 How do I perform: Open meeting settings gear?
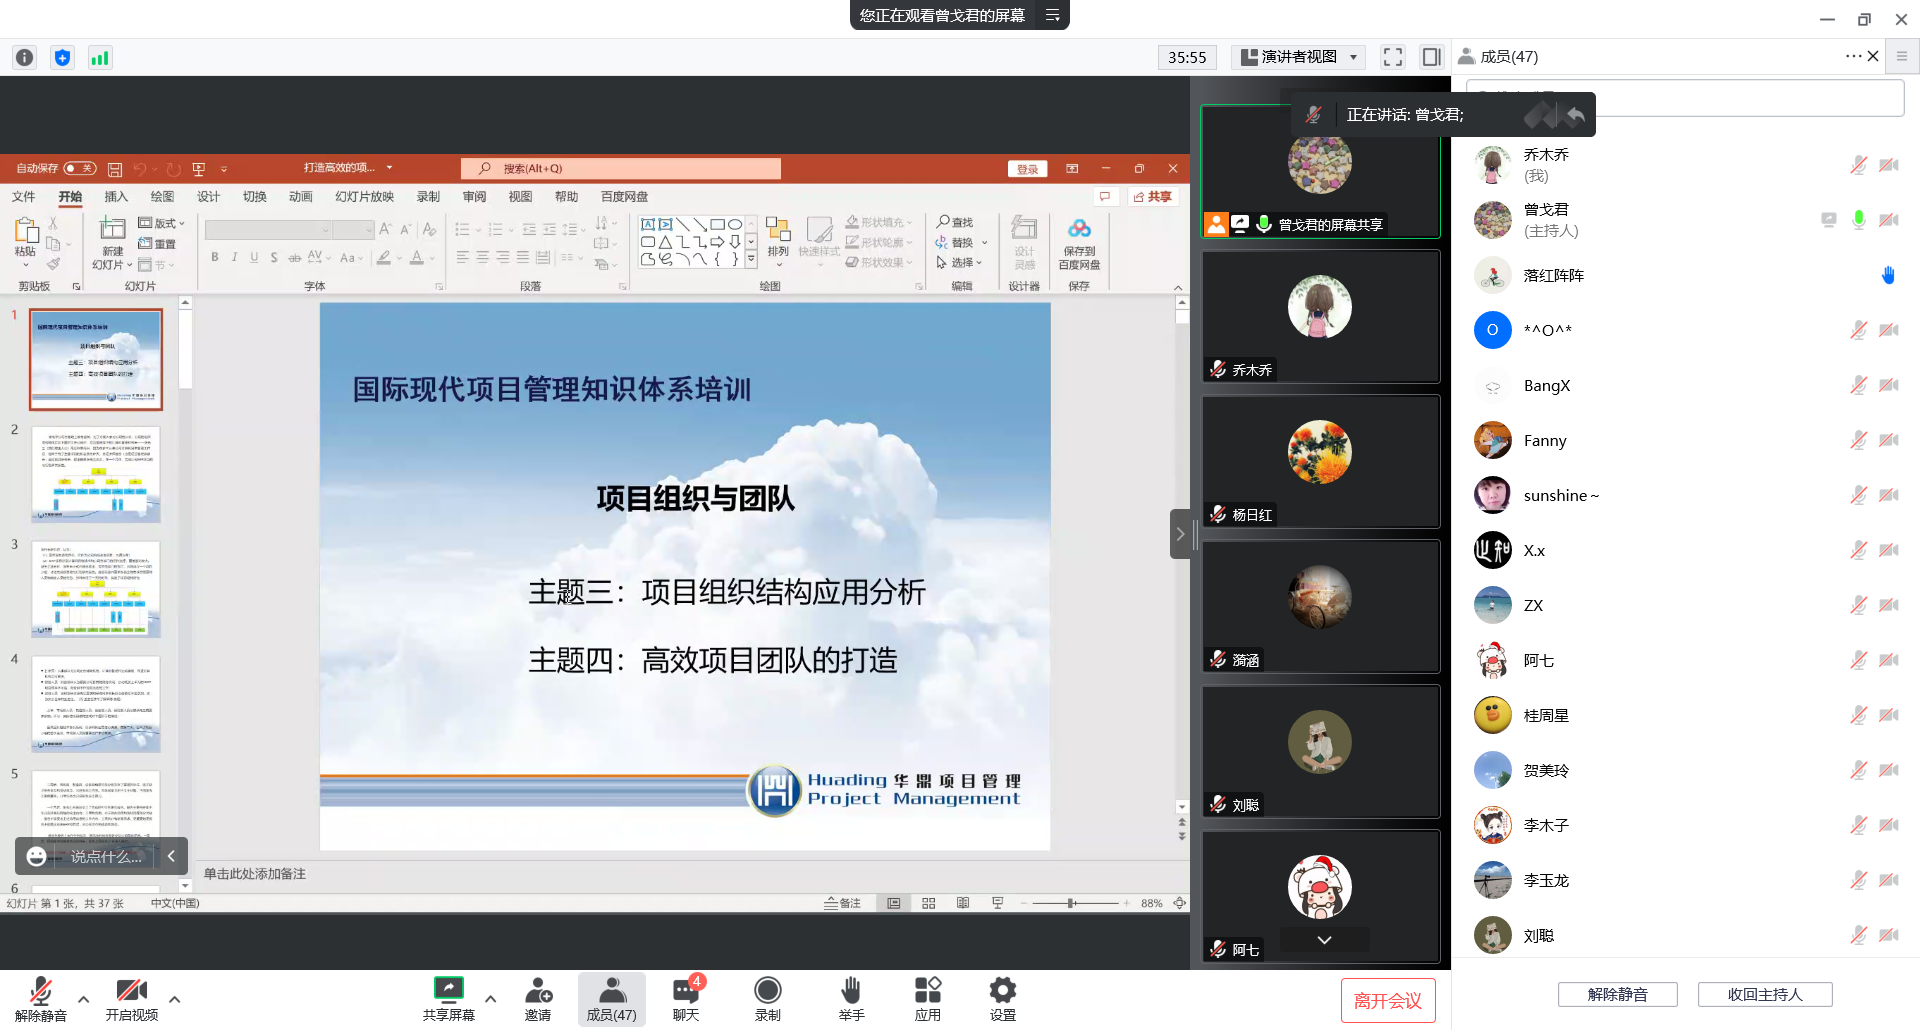pos(1002,999)
